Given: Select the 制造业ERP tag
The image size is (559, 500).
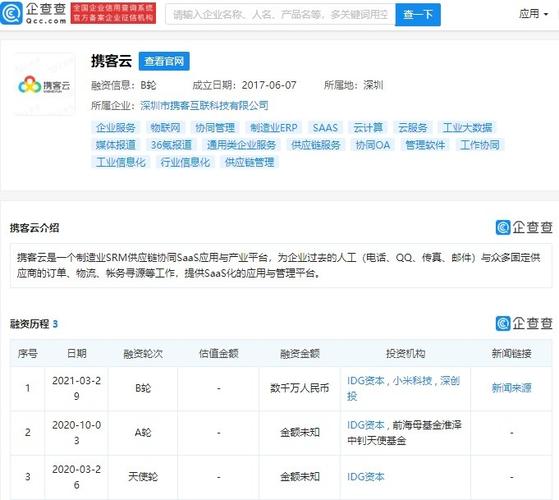Looking at the screenshot, I should tap(274, 128).
